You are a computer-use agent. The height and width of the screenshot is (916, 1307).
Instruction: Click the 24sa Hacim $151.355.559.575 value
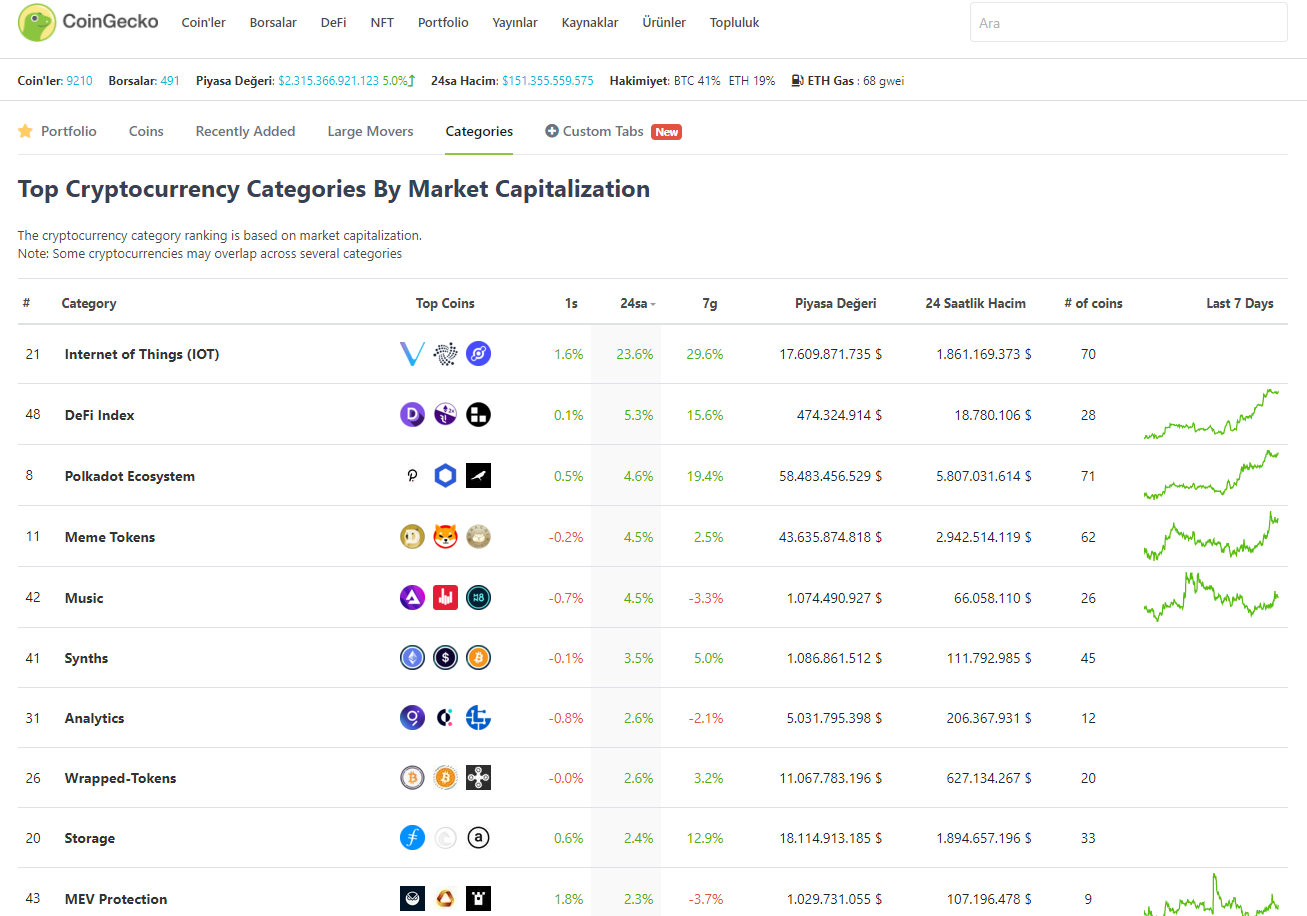point(548,81)
